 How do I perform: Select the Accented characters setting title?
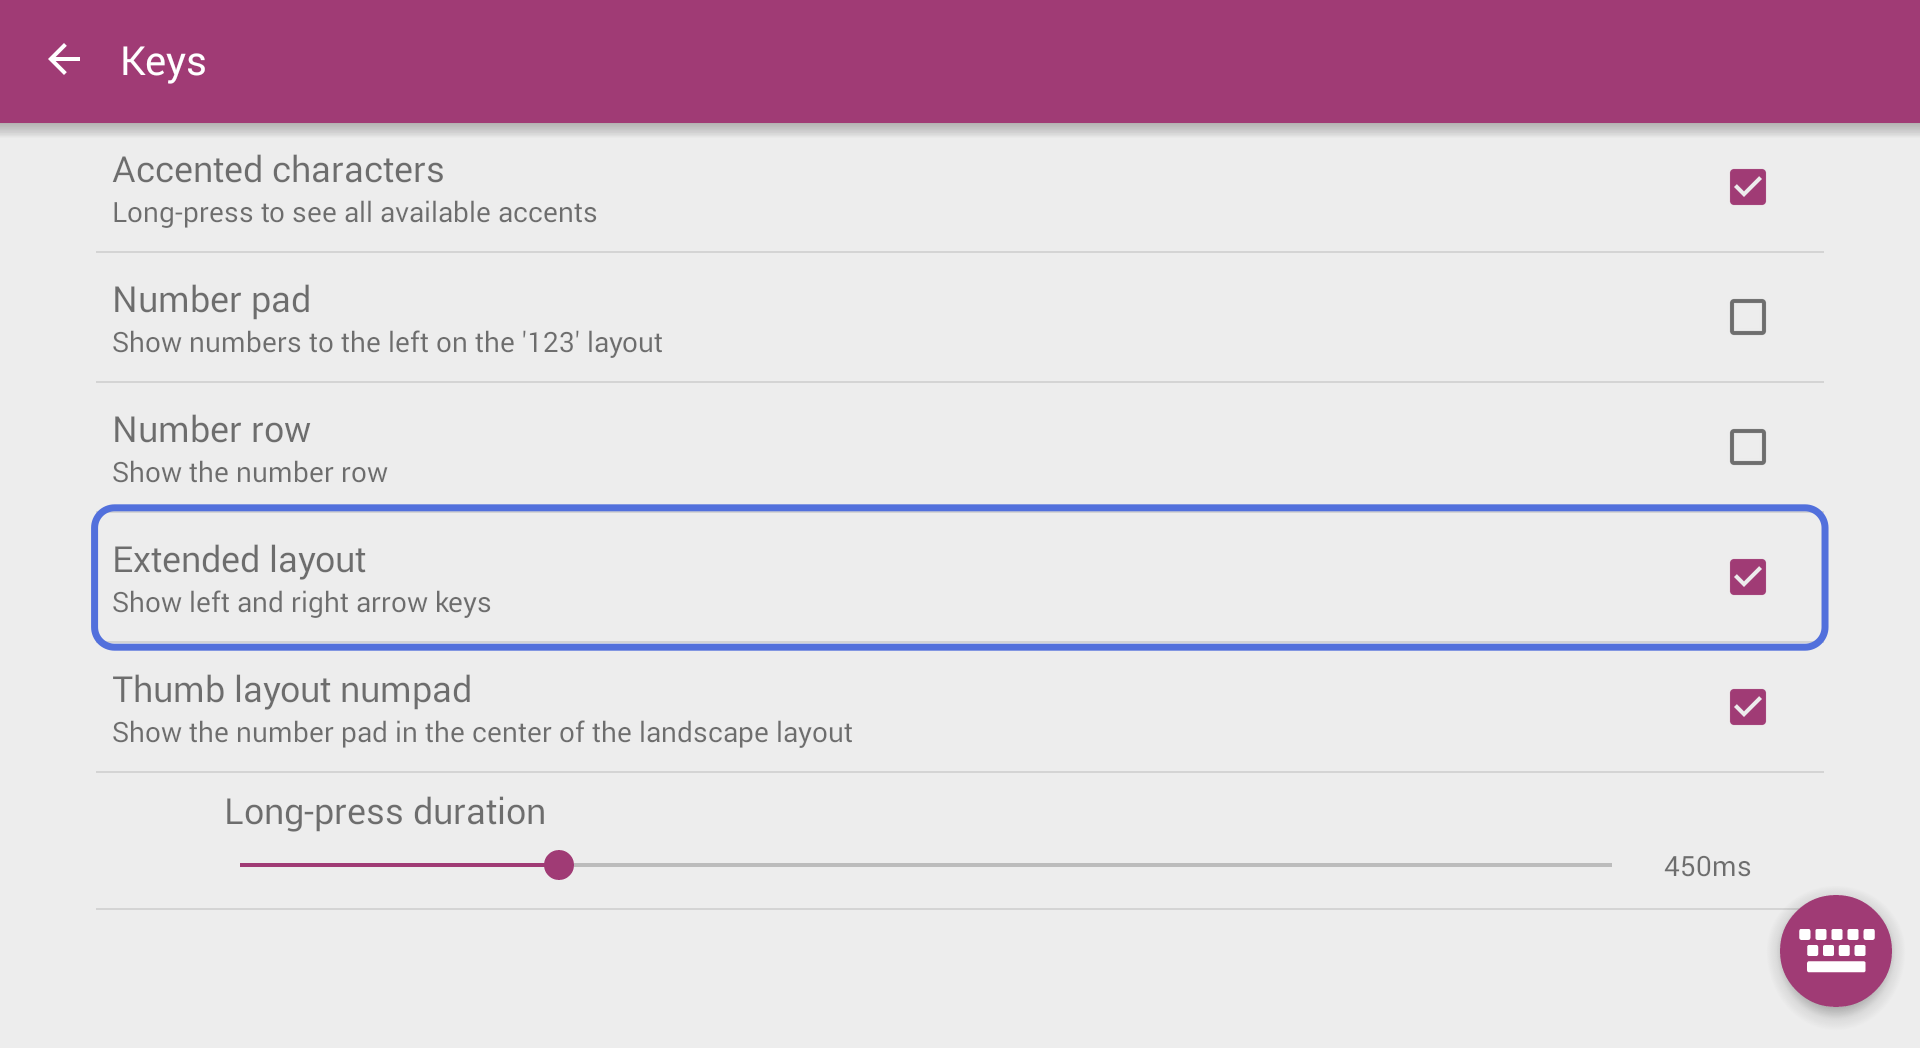[x=278, y=170]
